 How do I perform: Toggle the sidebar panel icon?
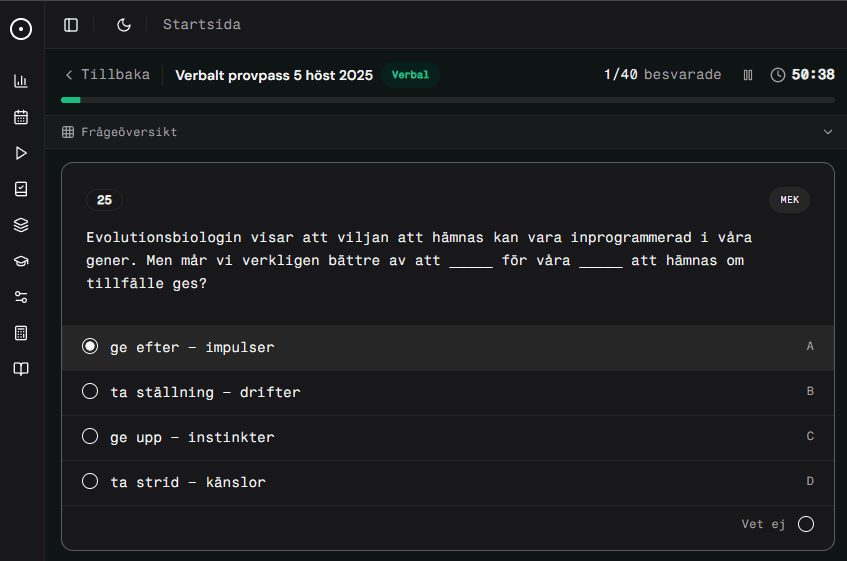71,25
